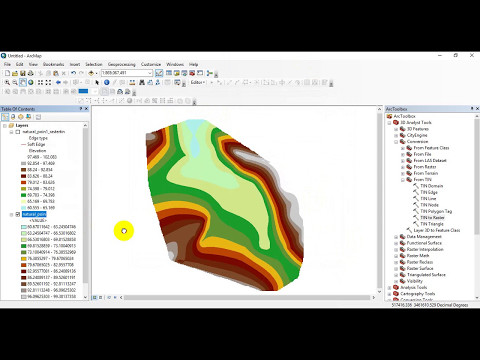Select the Zoom In tool

tap(7, 82)
